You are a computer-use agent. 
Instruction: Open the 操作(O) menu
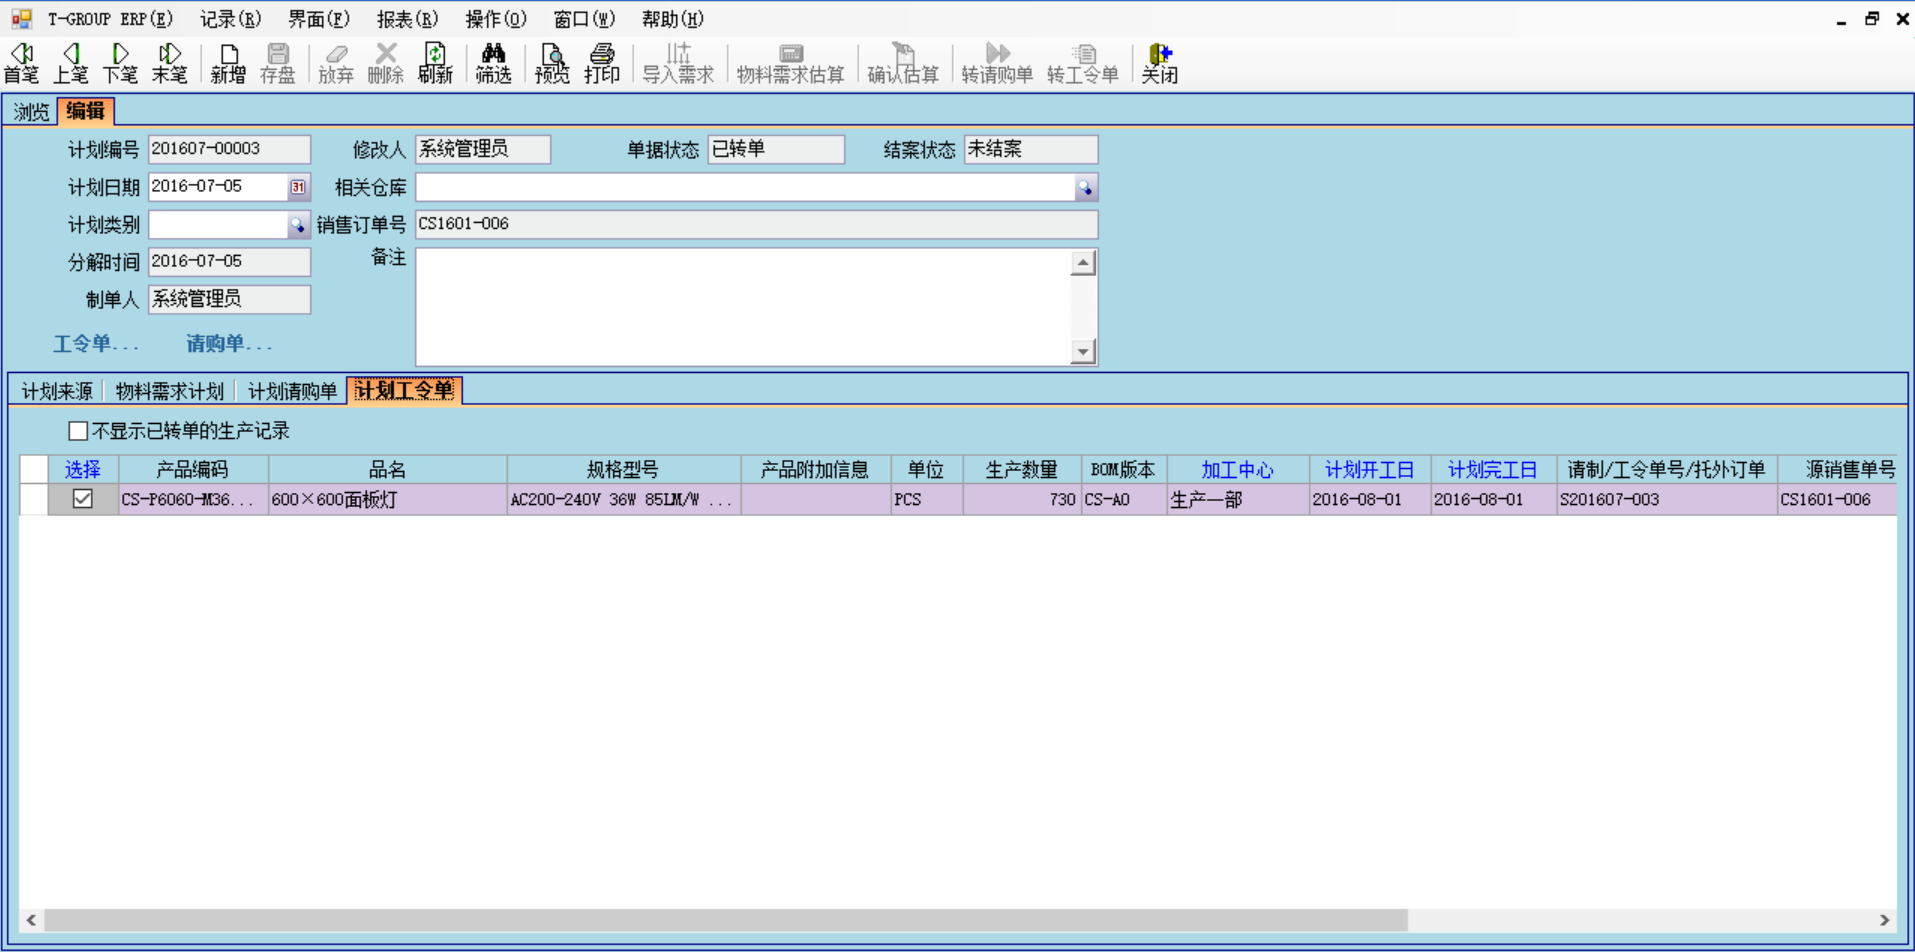coord(496,19)
